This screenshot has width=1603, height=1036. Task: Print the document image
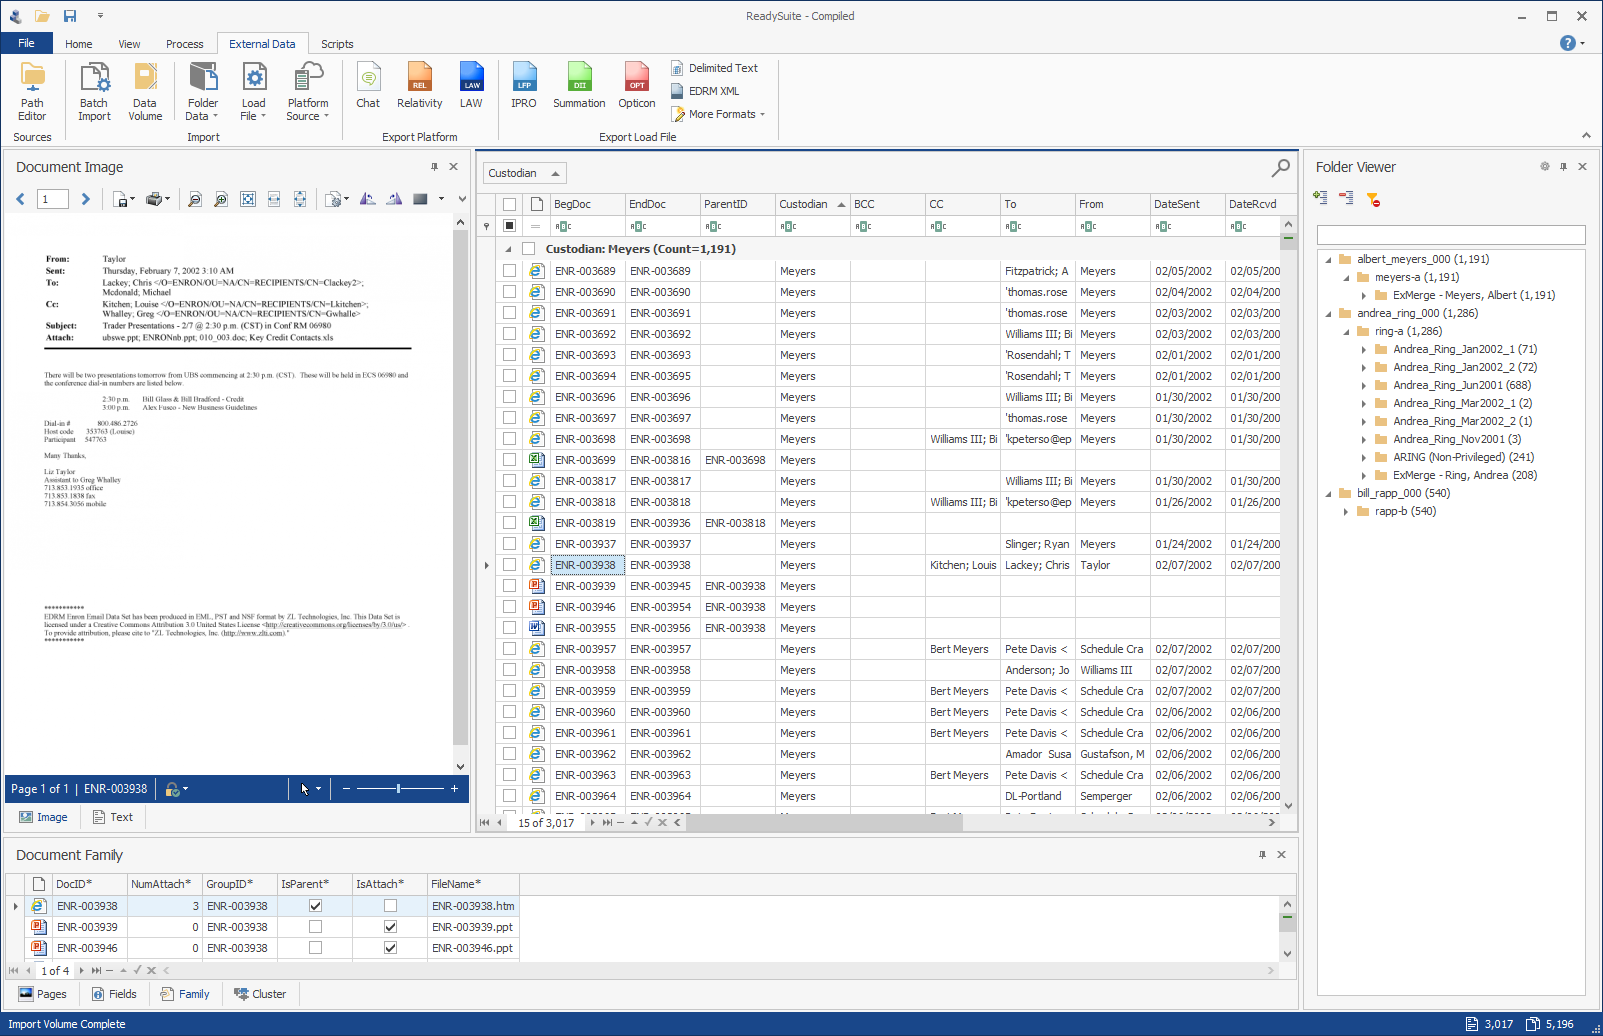pos(154,199)
